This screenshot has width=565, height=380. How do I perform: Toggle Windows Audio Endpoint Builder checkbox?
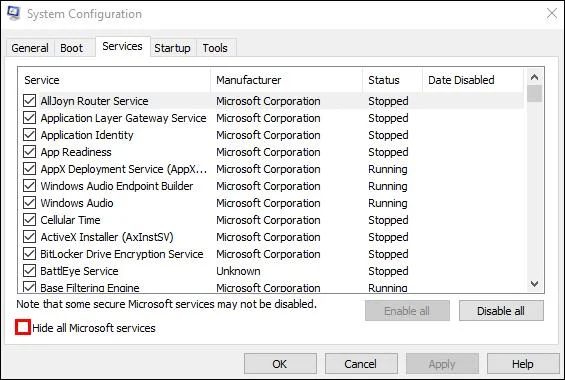point(30,186)
